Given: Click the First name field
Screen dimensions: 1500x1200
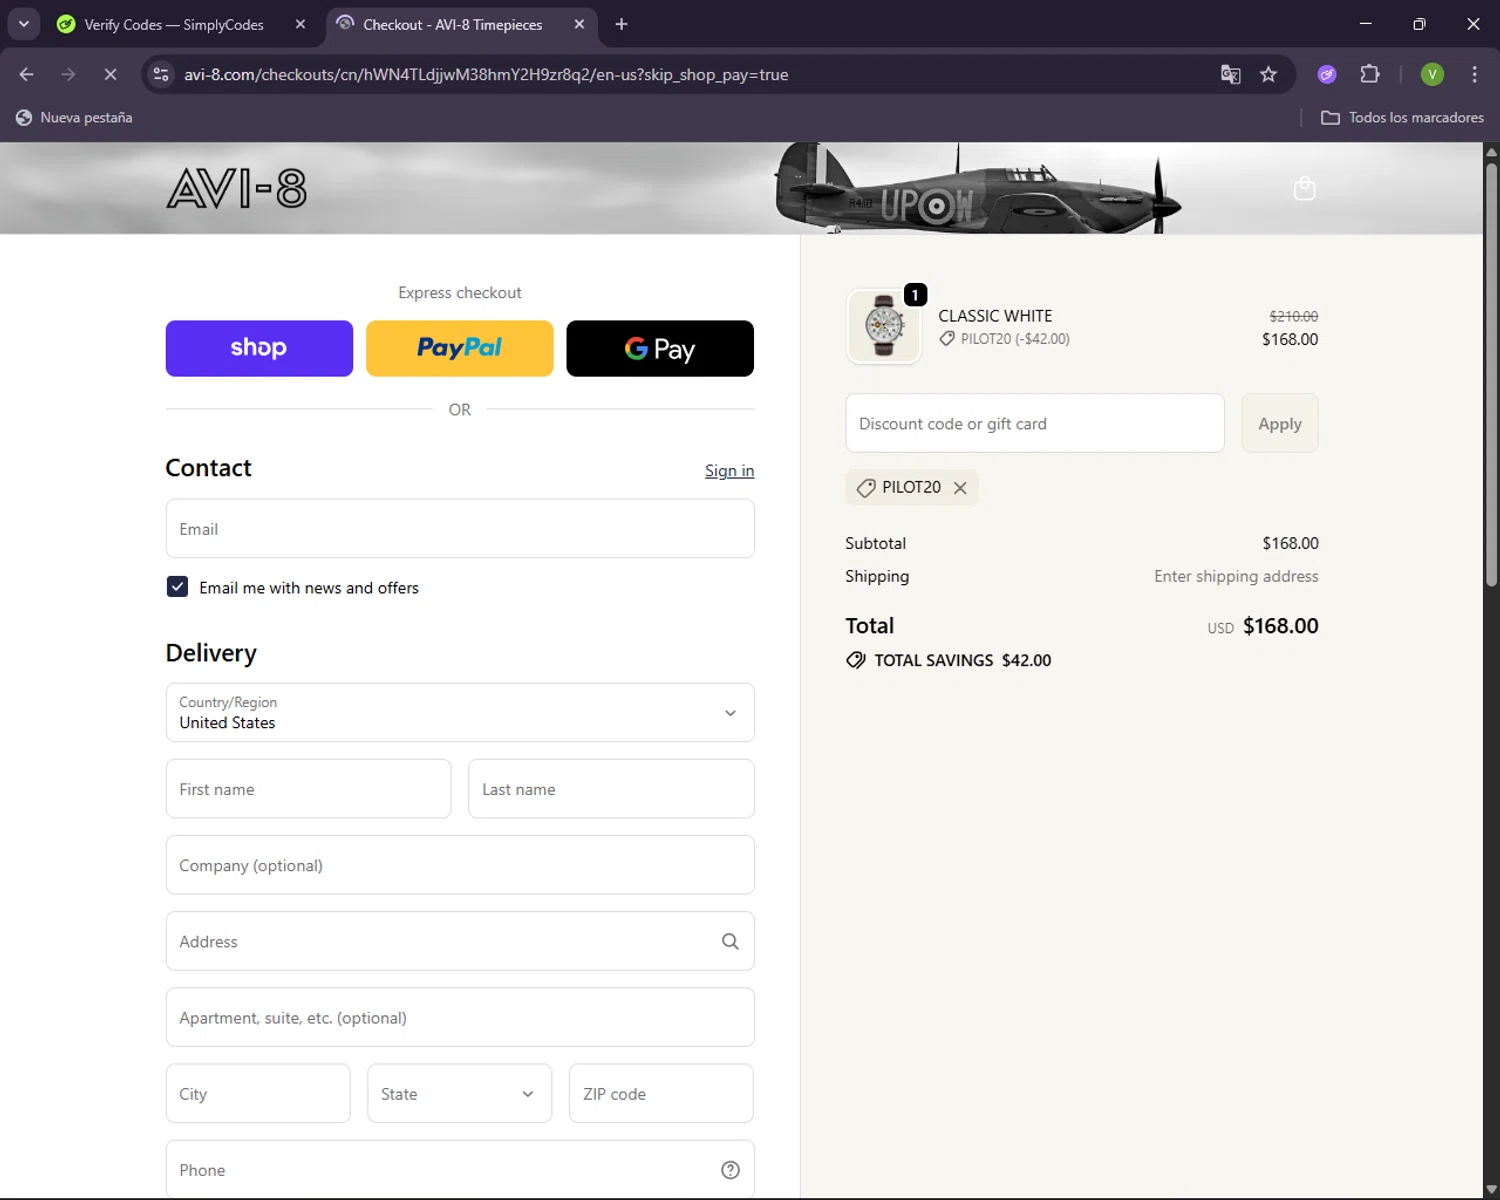Looking at the screenshot, I should pos(308,788).
